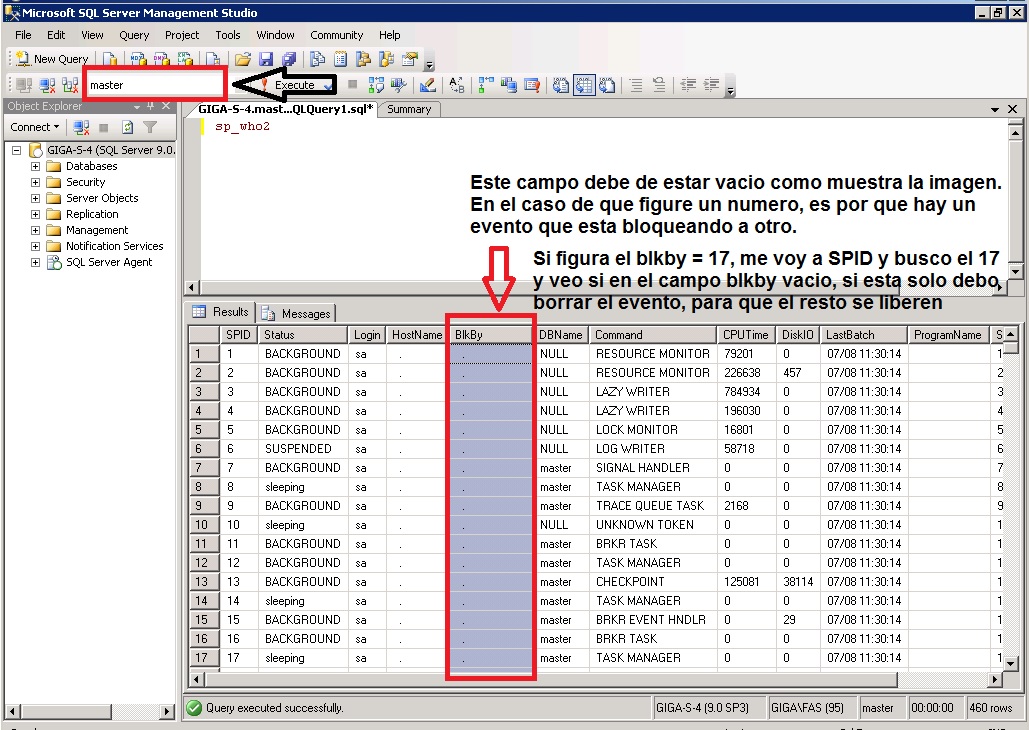
Task: Switch to the Messages tab
Action: click(x=297, y=313)
